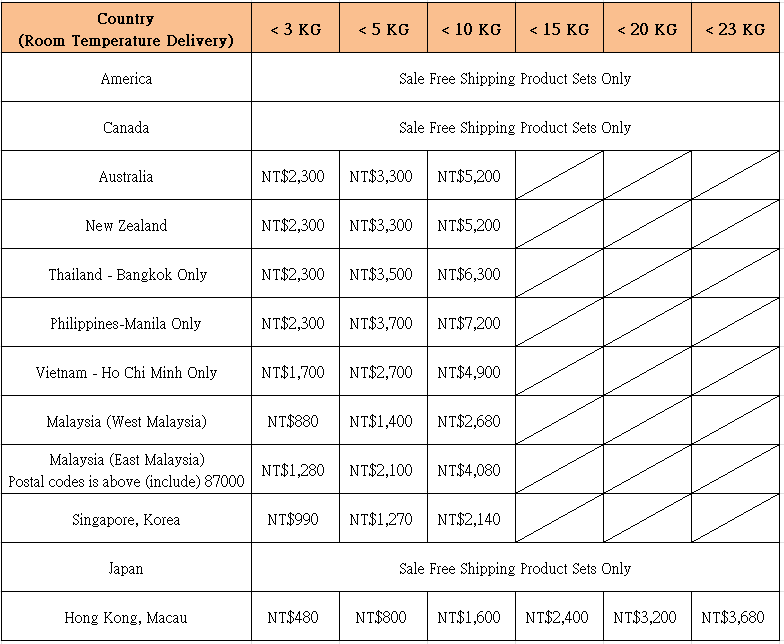Select the '< 3 KG' column header
The image size is (784, 644).
point(296,28)
